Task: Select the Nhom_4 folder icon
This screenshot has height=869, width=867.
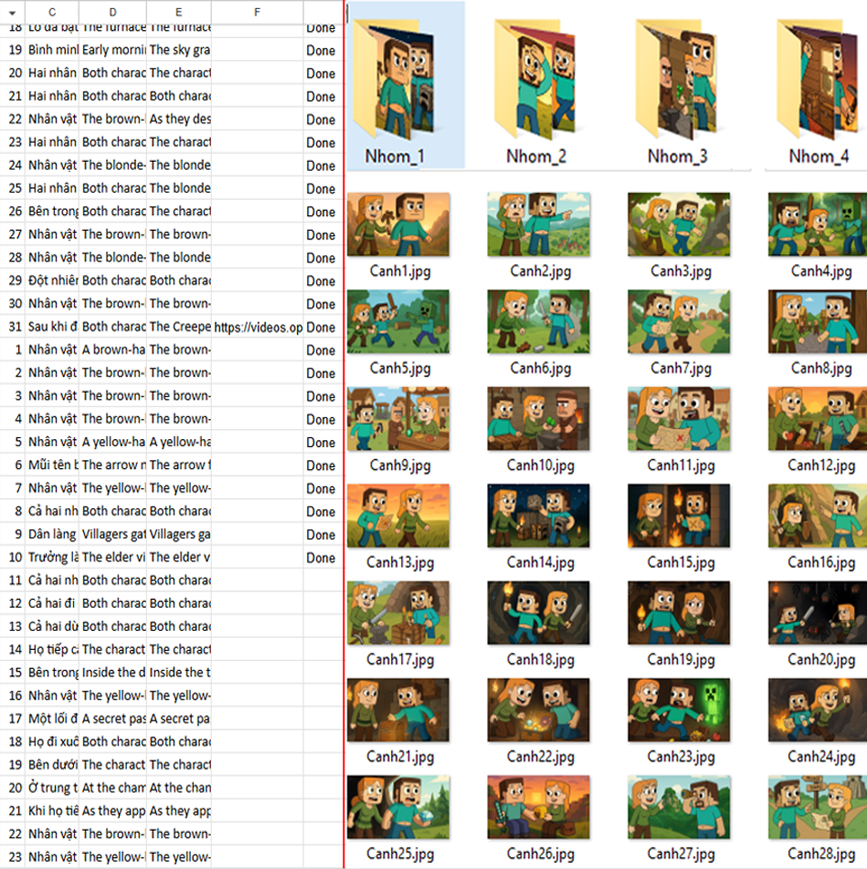Action: pos(818,79)
